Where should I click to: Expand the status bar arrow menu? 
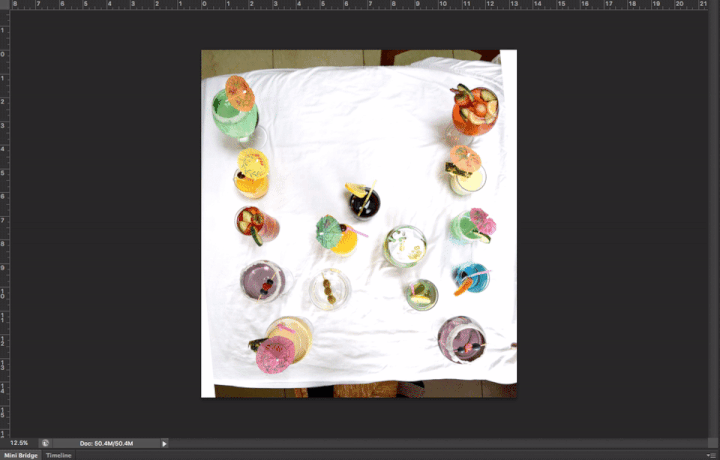pos(164,442)
